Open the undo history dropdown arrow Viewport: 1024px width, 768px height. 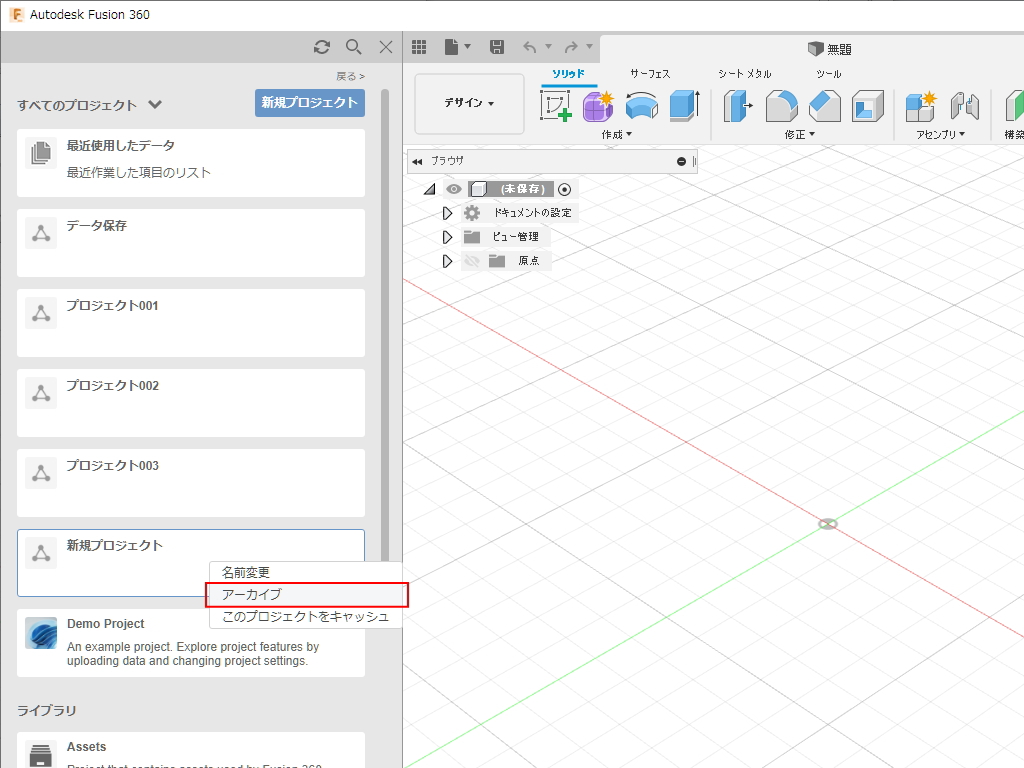[549, 46]
